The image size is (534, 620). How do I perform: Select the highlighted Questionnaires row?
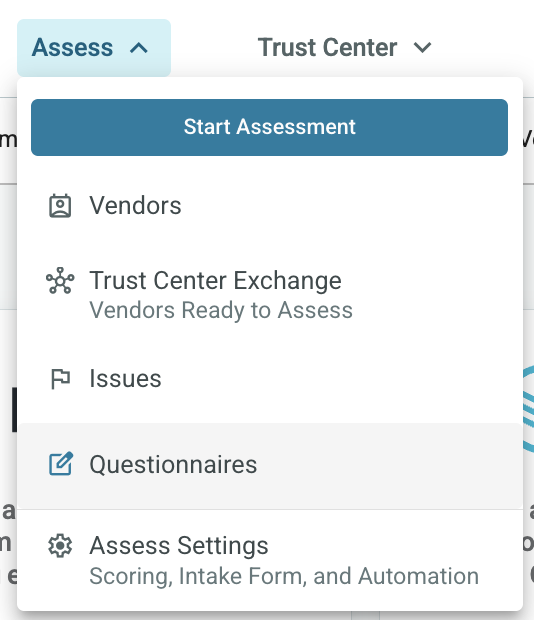[270, 466]
